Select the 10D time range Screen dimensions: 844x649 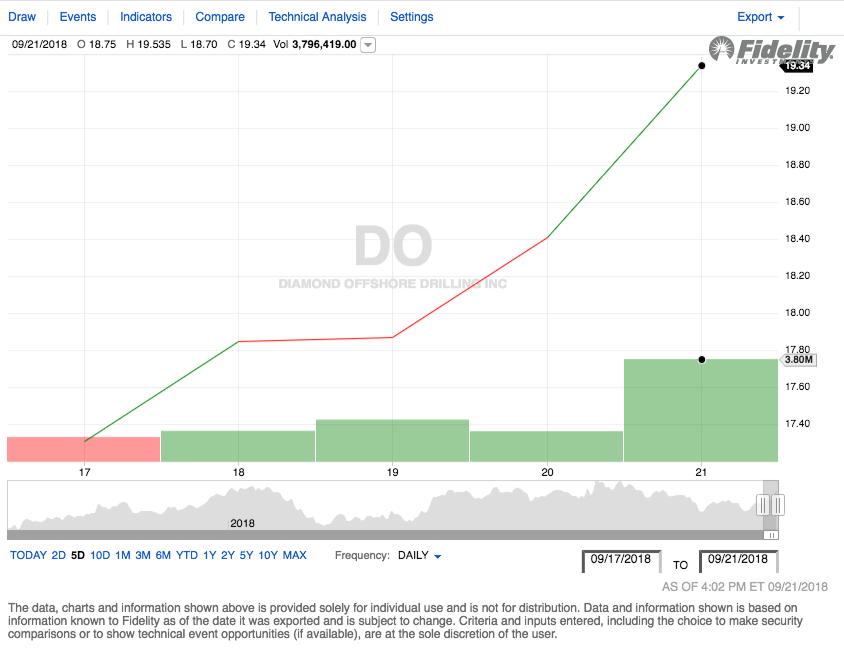coord(100,555)
